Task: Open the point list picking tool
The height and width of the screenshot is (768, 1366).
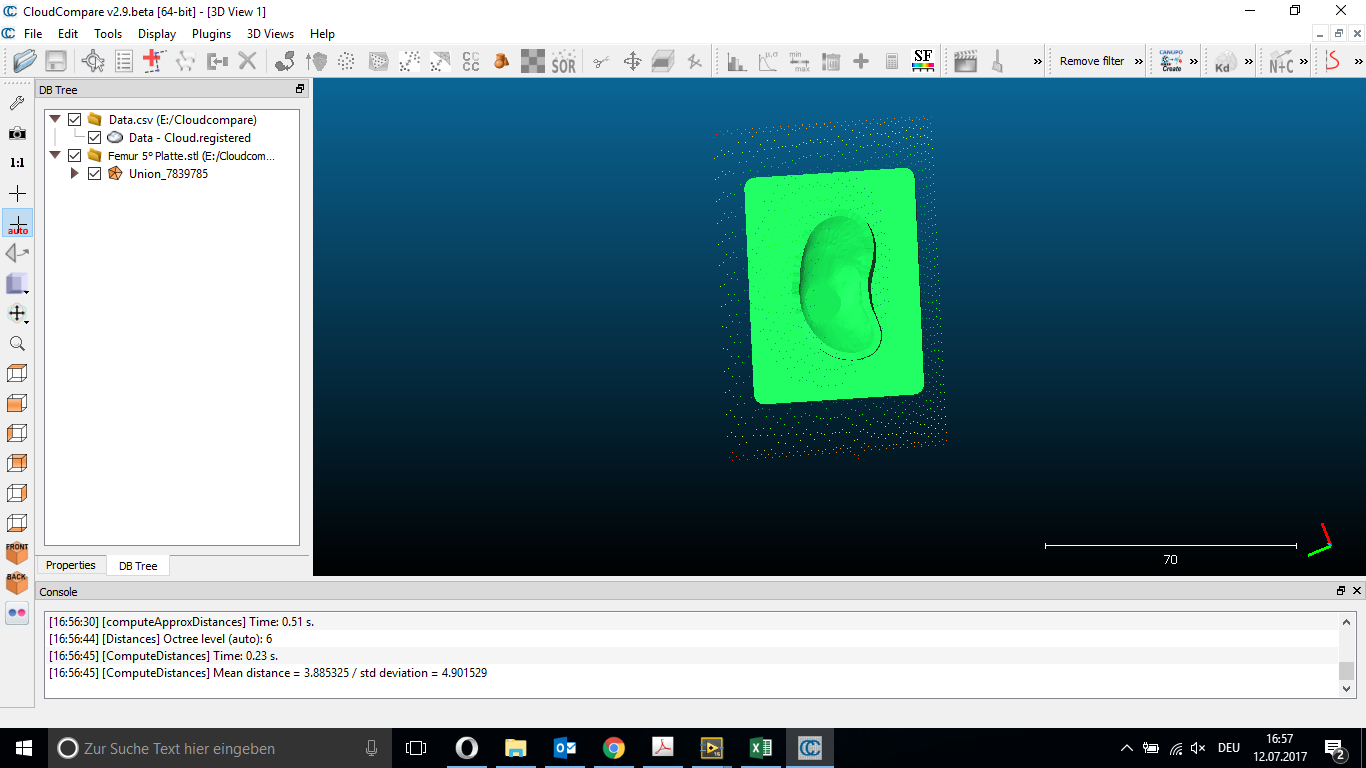Action: click(124, 61)
